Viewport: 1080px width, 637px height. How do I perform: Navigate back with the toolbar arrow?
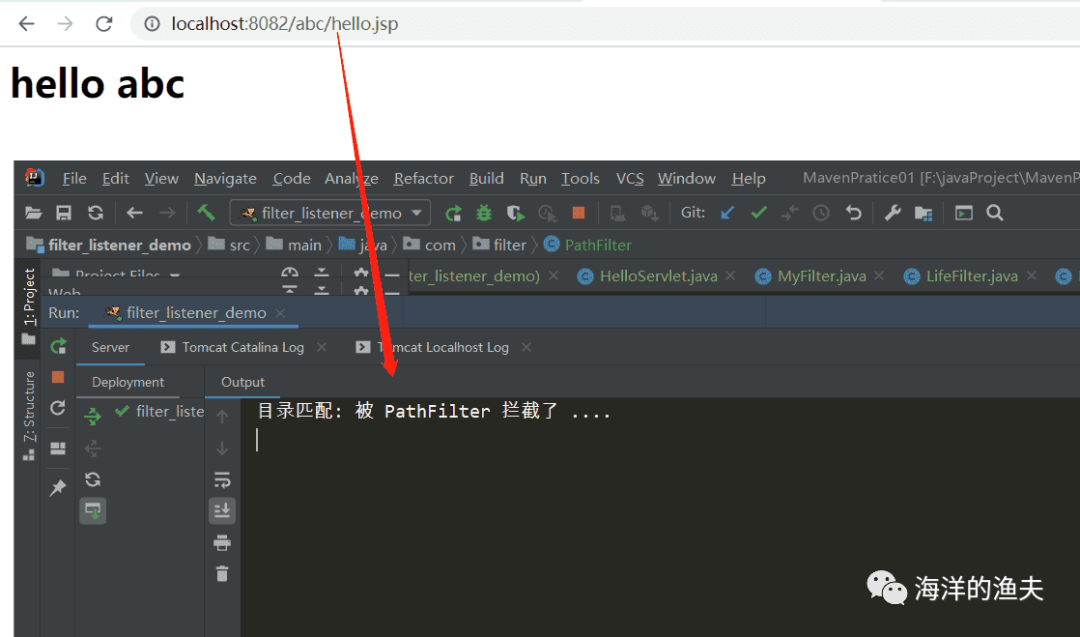pyautogui.click(x=134, y=213)
